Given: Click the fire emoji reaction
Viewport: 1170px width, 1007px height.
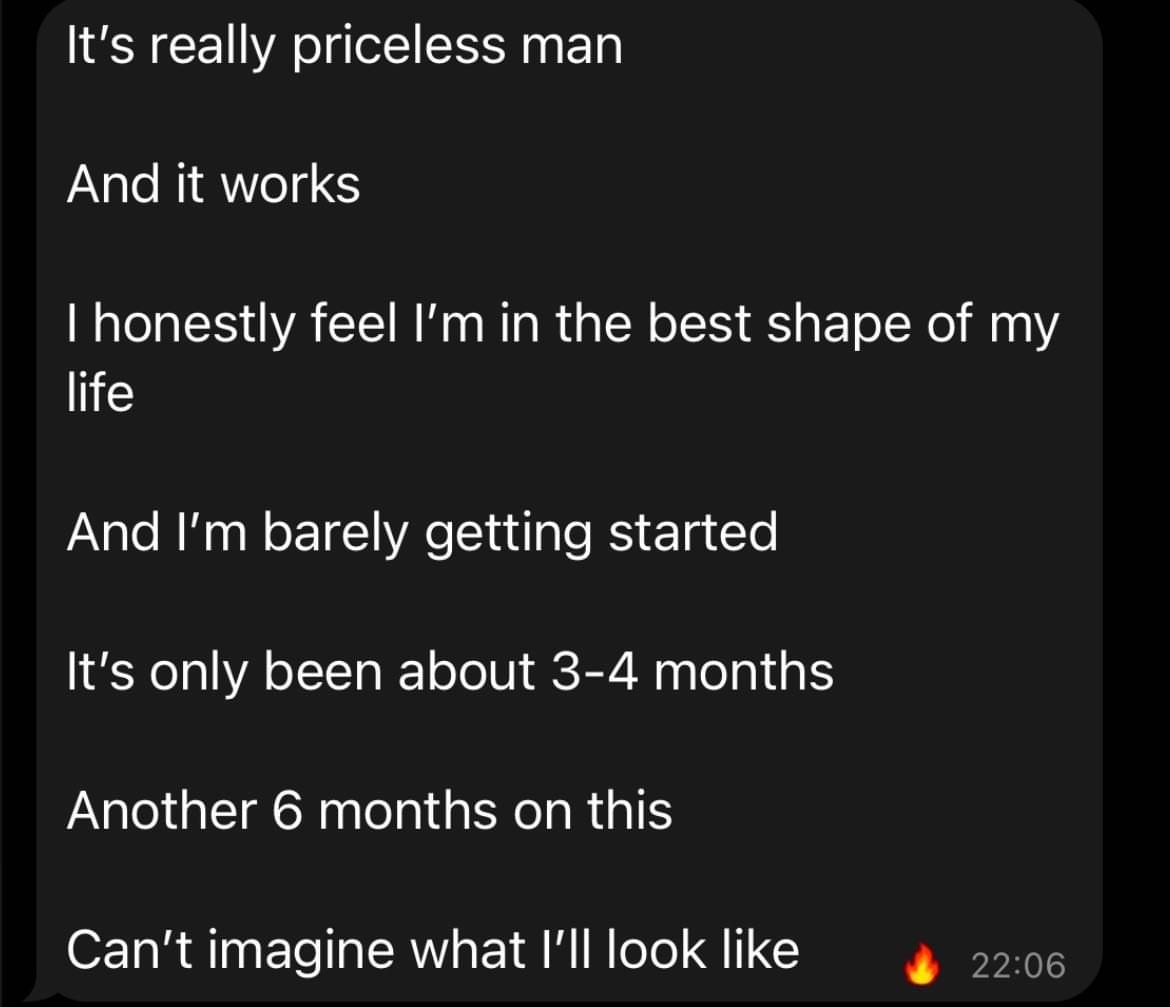Looking at the screenshot, I should point(922,962).
